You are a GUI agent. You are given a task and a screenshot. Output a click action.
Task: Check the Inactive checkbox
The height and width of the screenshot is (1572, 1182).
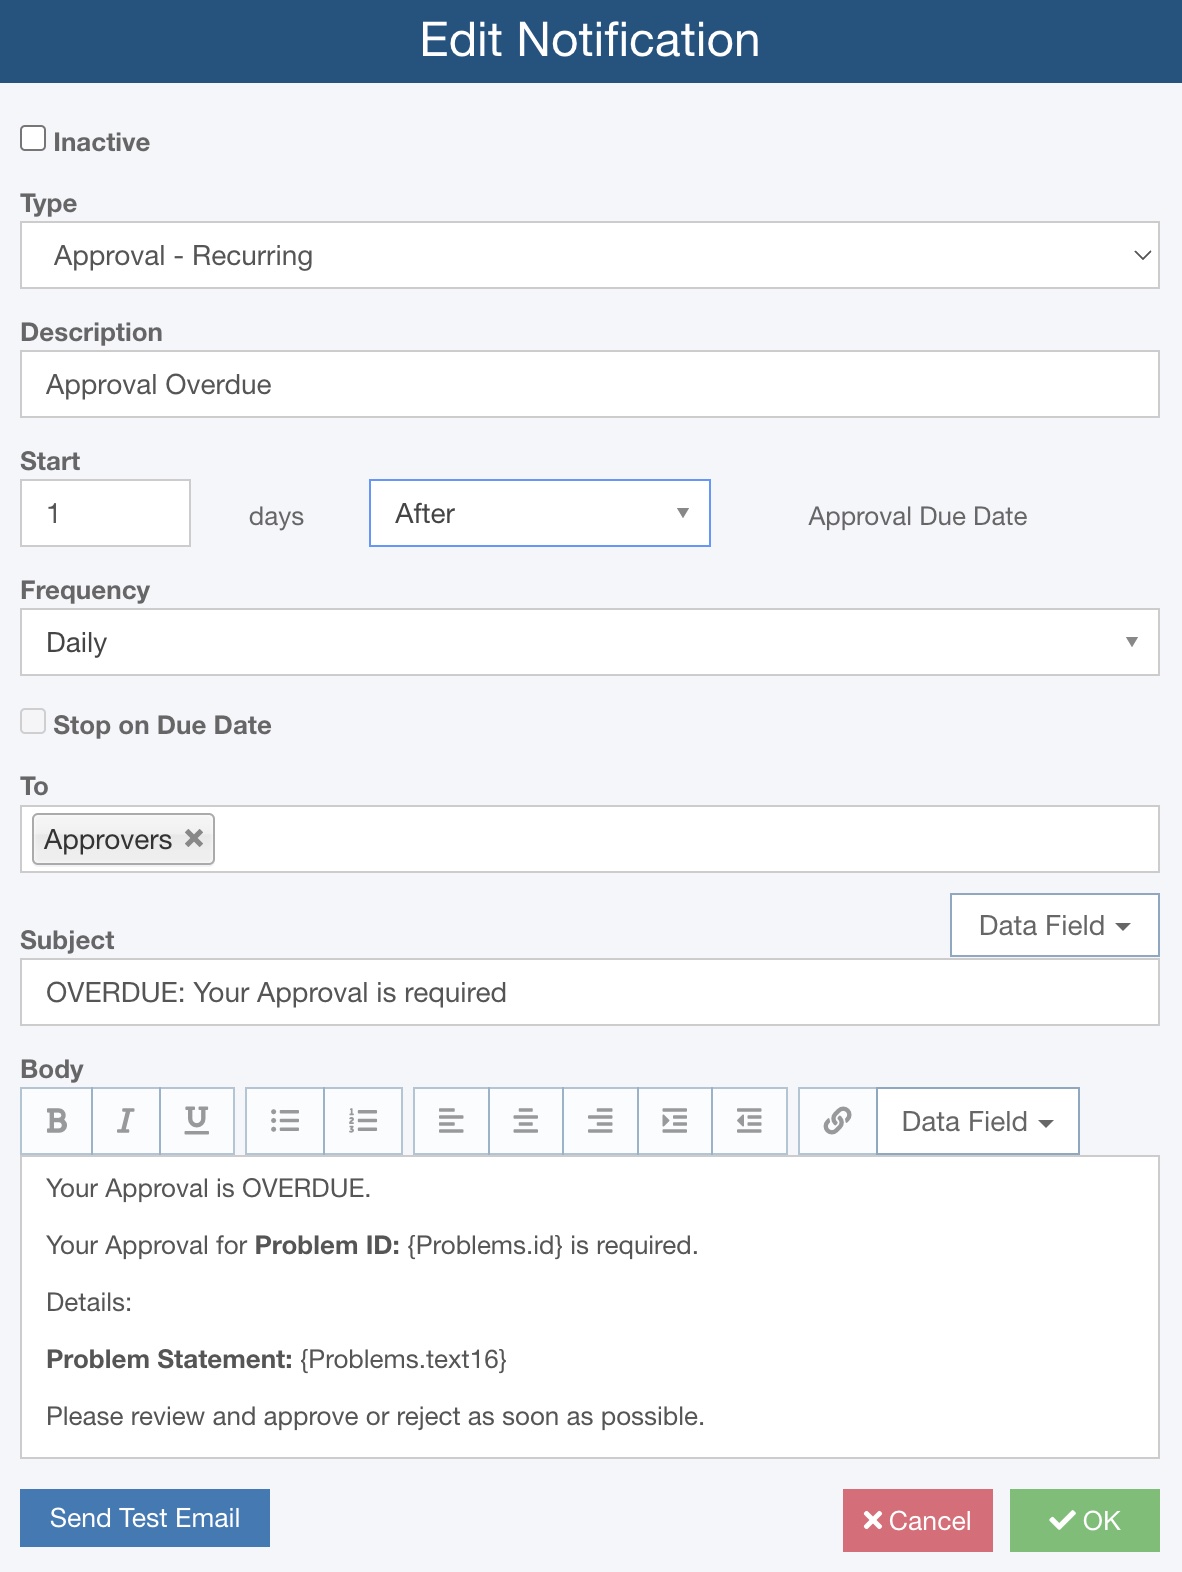(x=33, y=137)
